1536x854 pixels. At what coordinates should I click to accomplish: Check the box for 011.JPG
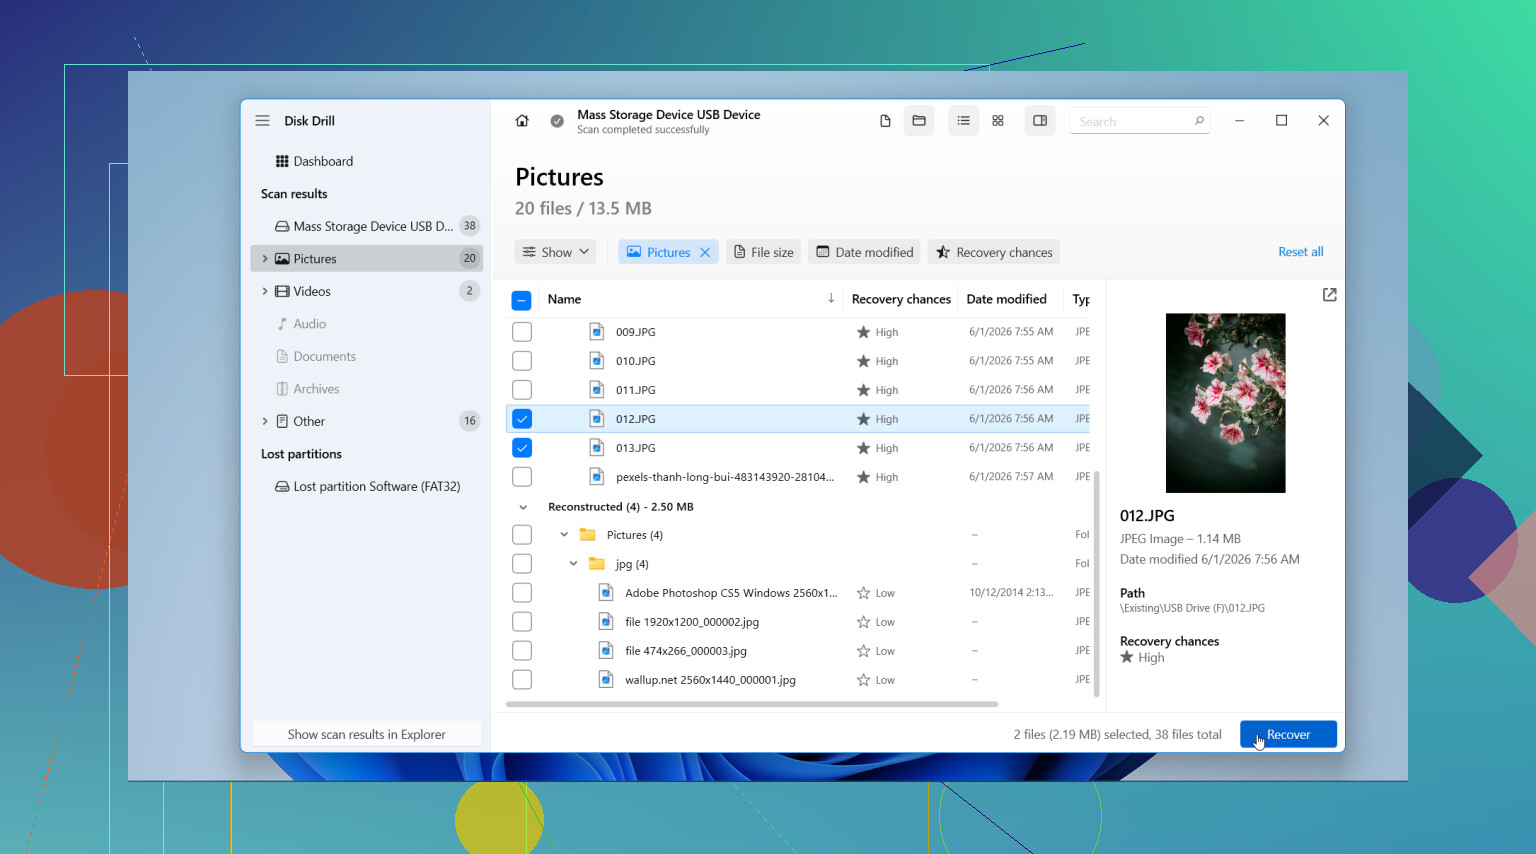pyautogui.click(x=522, y=390)
